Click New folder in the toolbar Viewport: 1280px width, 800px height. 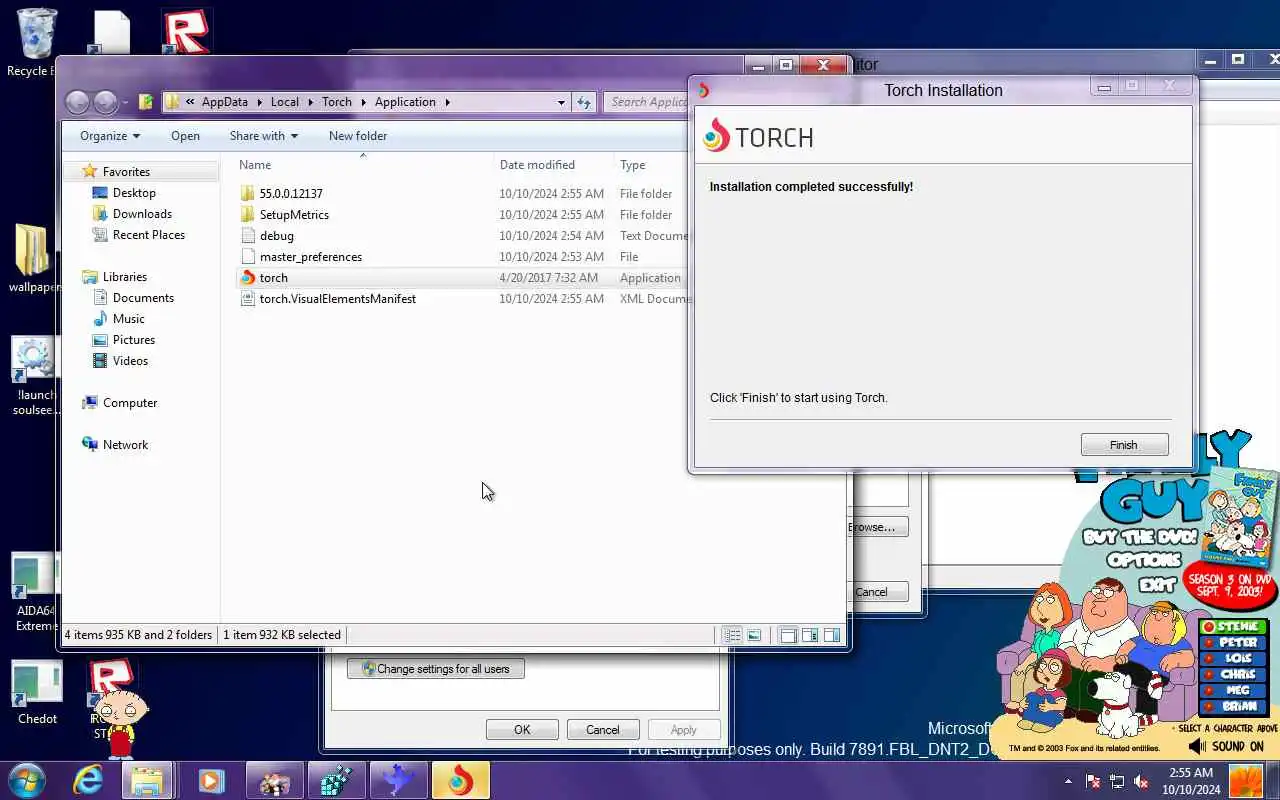[358, 136]
